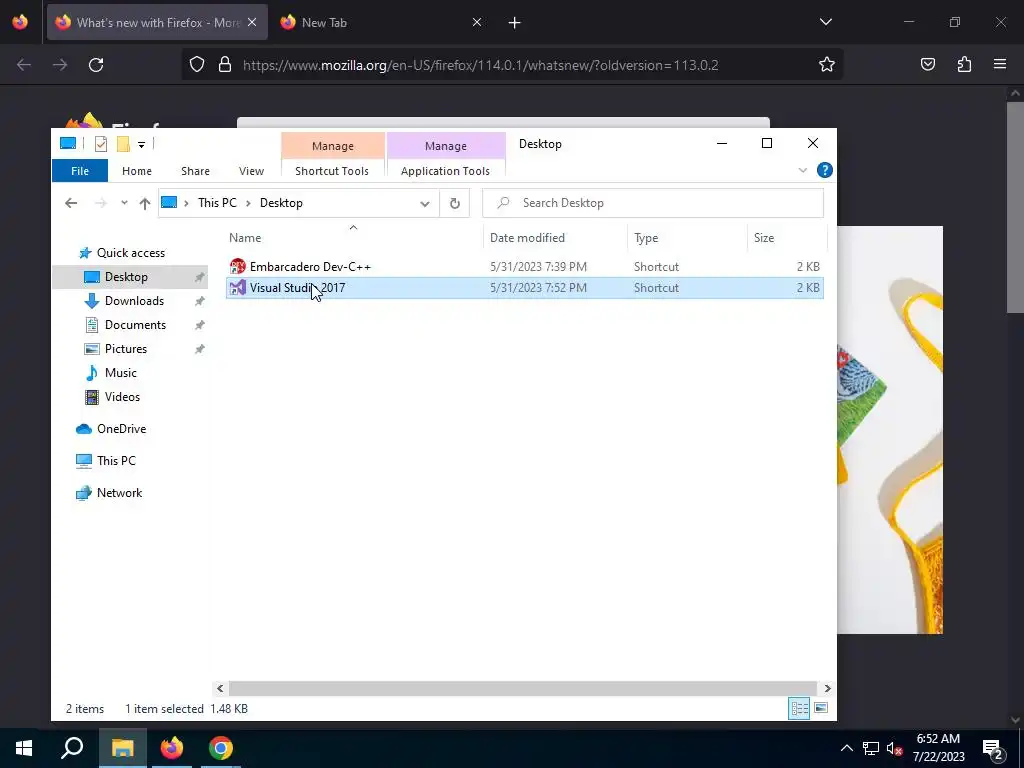Screen dimensions: 1024x768
Task: Select the Shortcut Tools tab
Action: [x=332, y=171]
